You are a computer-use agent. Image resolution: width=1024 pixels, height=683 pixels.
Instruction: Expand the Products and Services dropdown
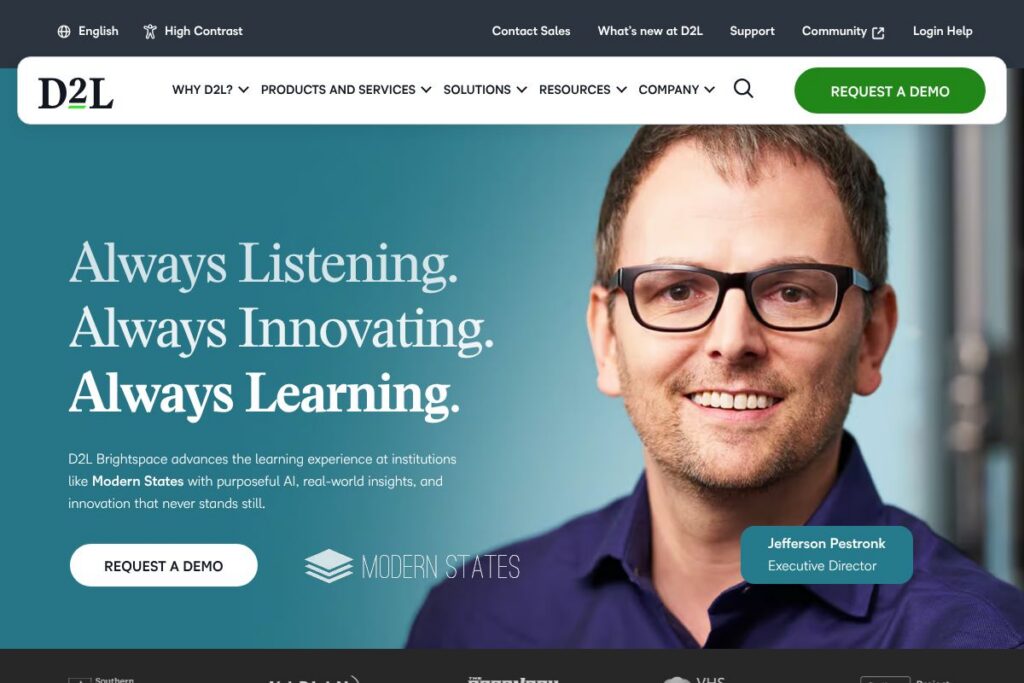coord(346,89)
